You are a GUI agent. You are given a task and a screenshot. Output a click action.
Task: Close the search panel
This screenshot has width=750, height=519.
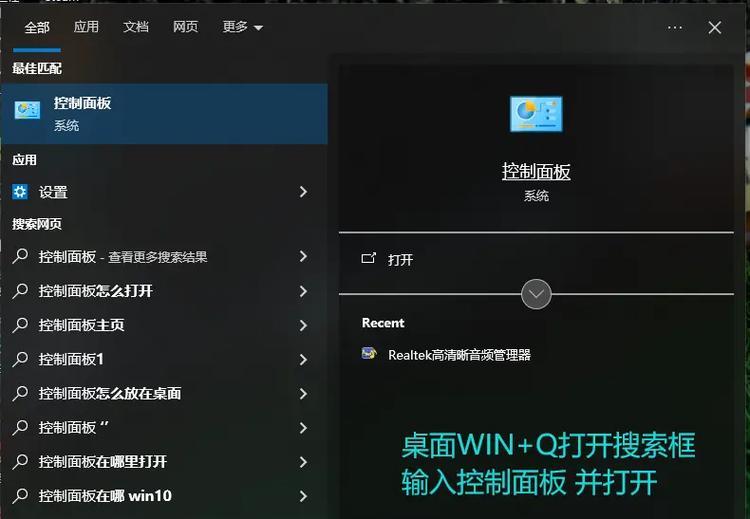715,27
